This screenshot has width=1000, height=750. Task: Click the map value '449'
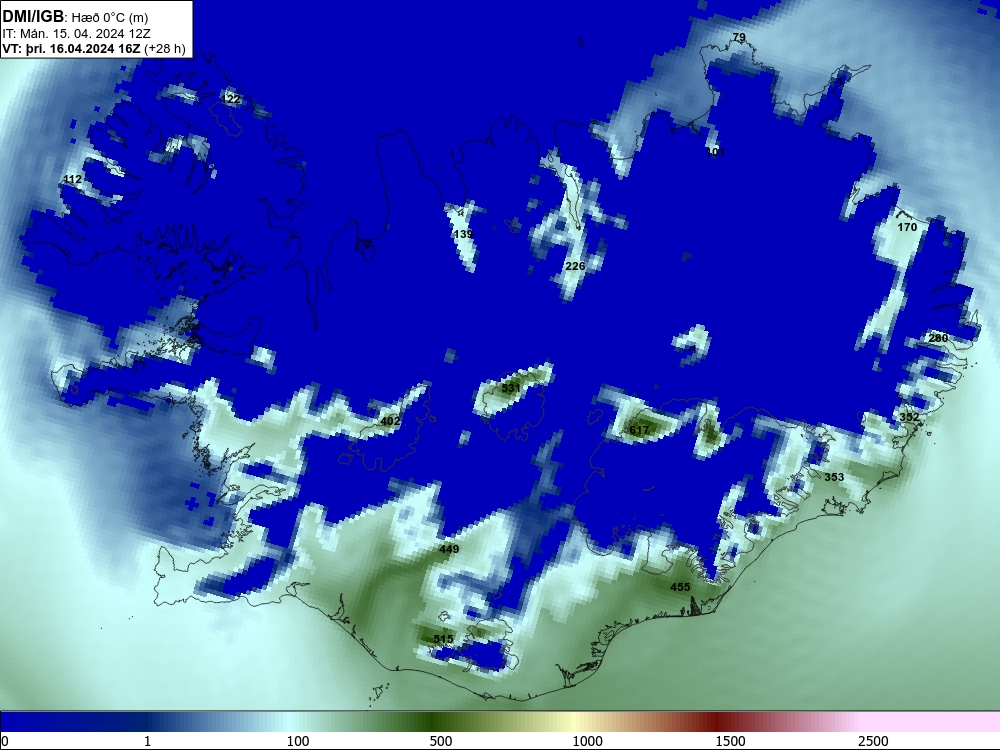coord(449,549)
